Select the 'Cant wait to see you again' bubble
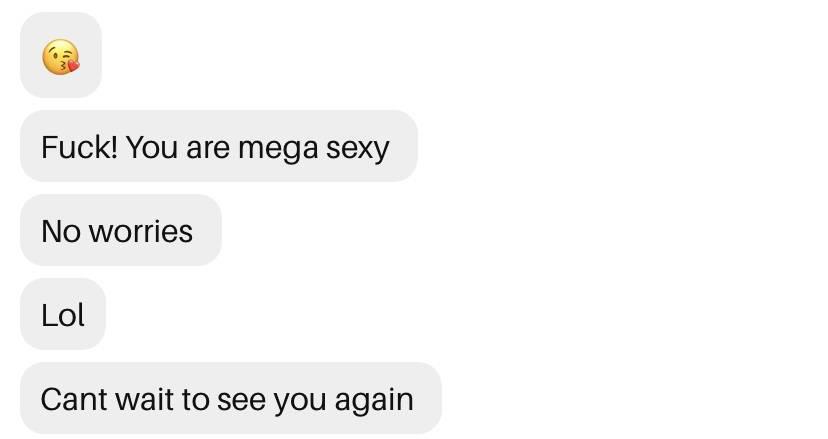This screenshot has width=828, height=439. [x=231, y=398]
